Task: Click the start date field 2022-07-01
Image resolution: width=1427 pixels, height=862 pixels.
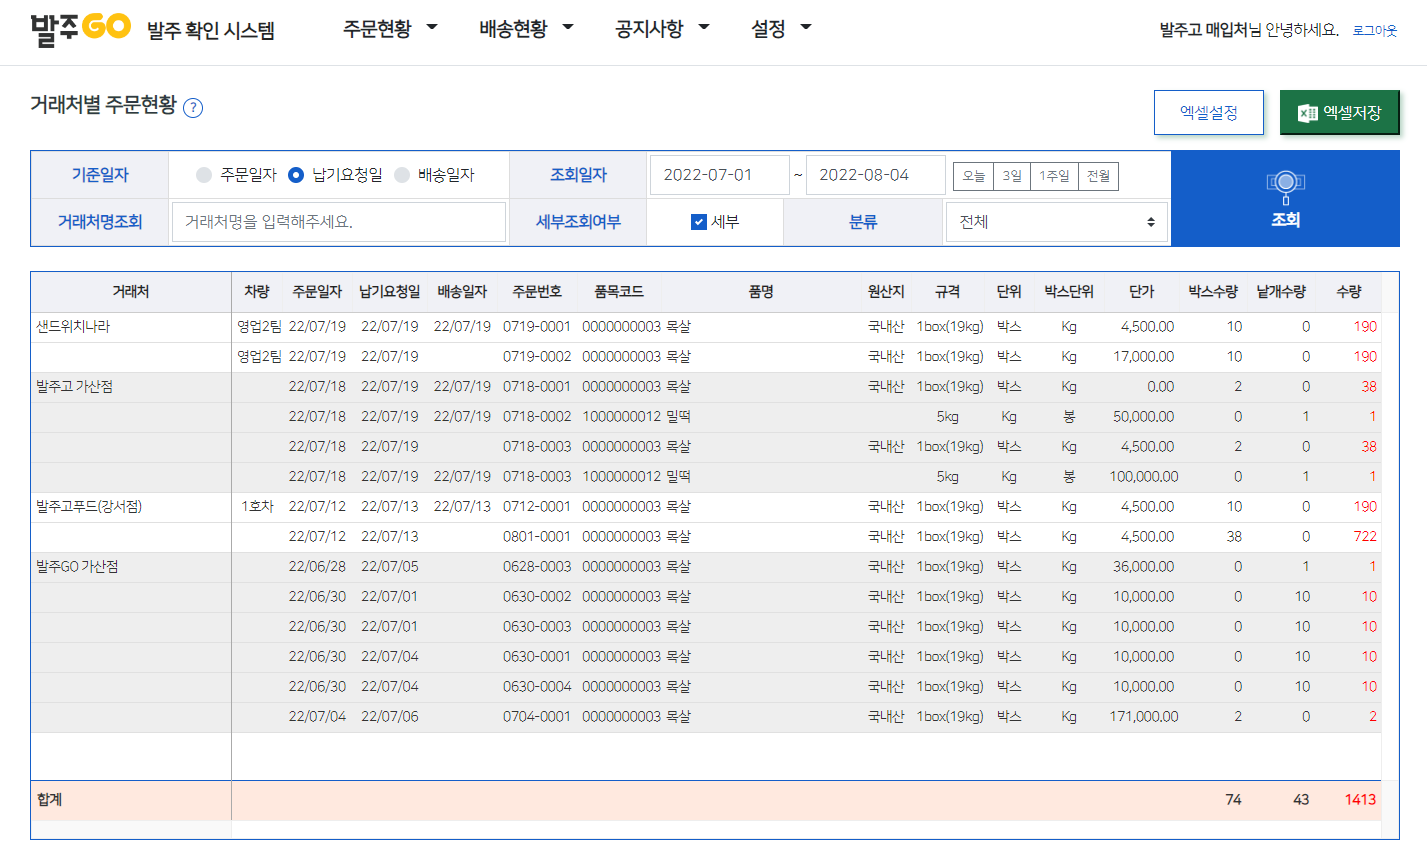Action: click(720, 175)
